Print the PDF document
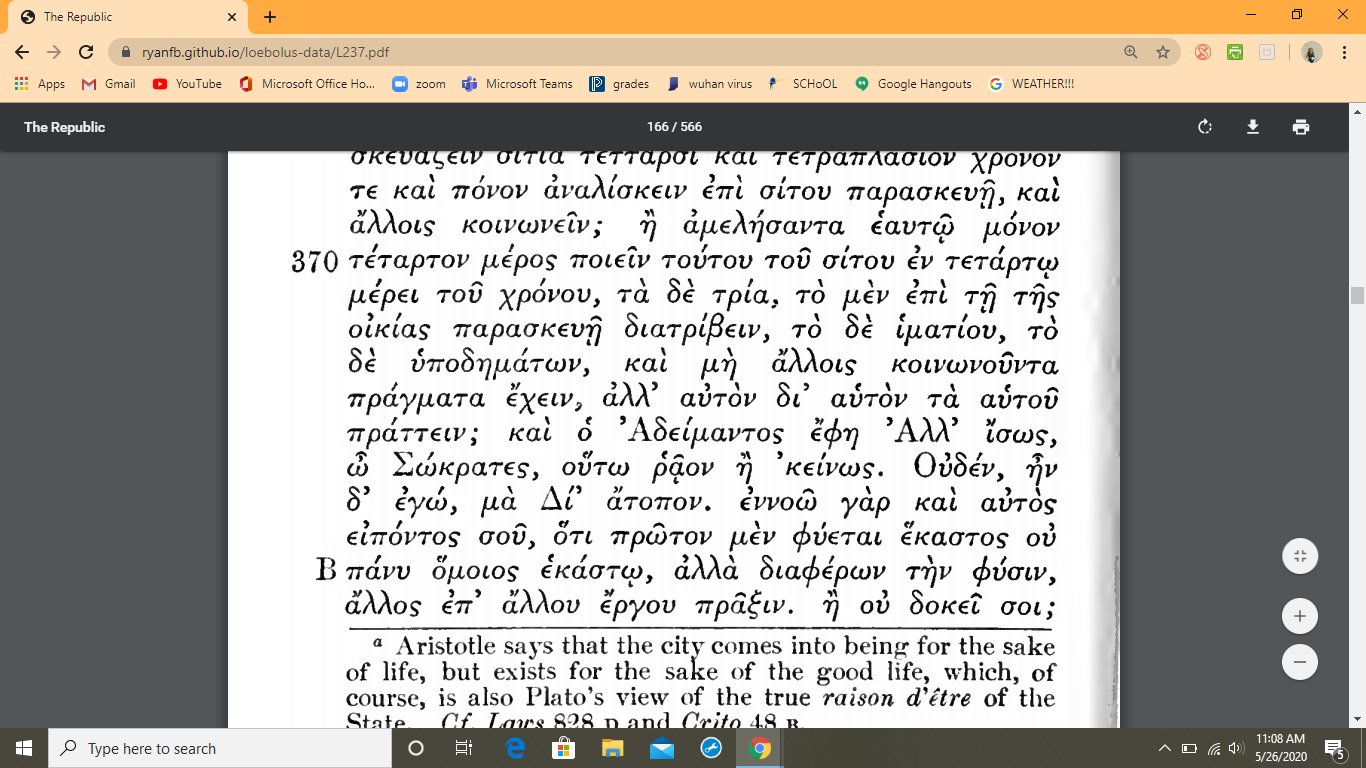Viewport: 1366px width, 768px height. coord(1300,127)
